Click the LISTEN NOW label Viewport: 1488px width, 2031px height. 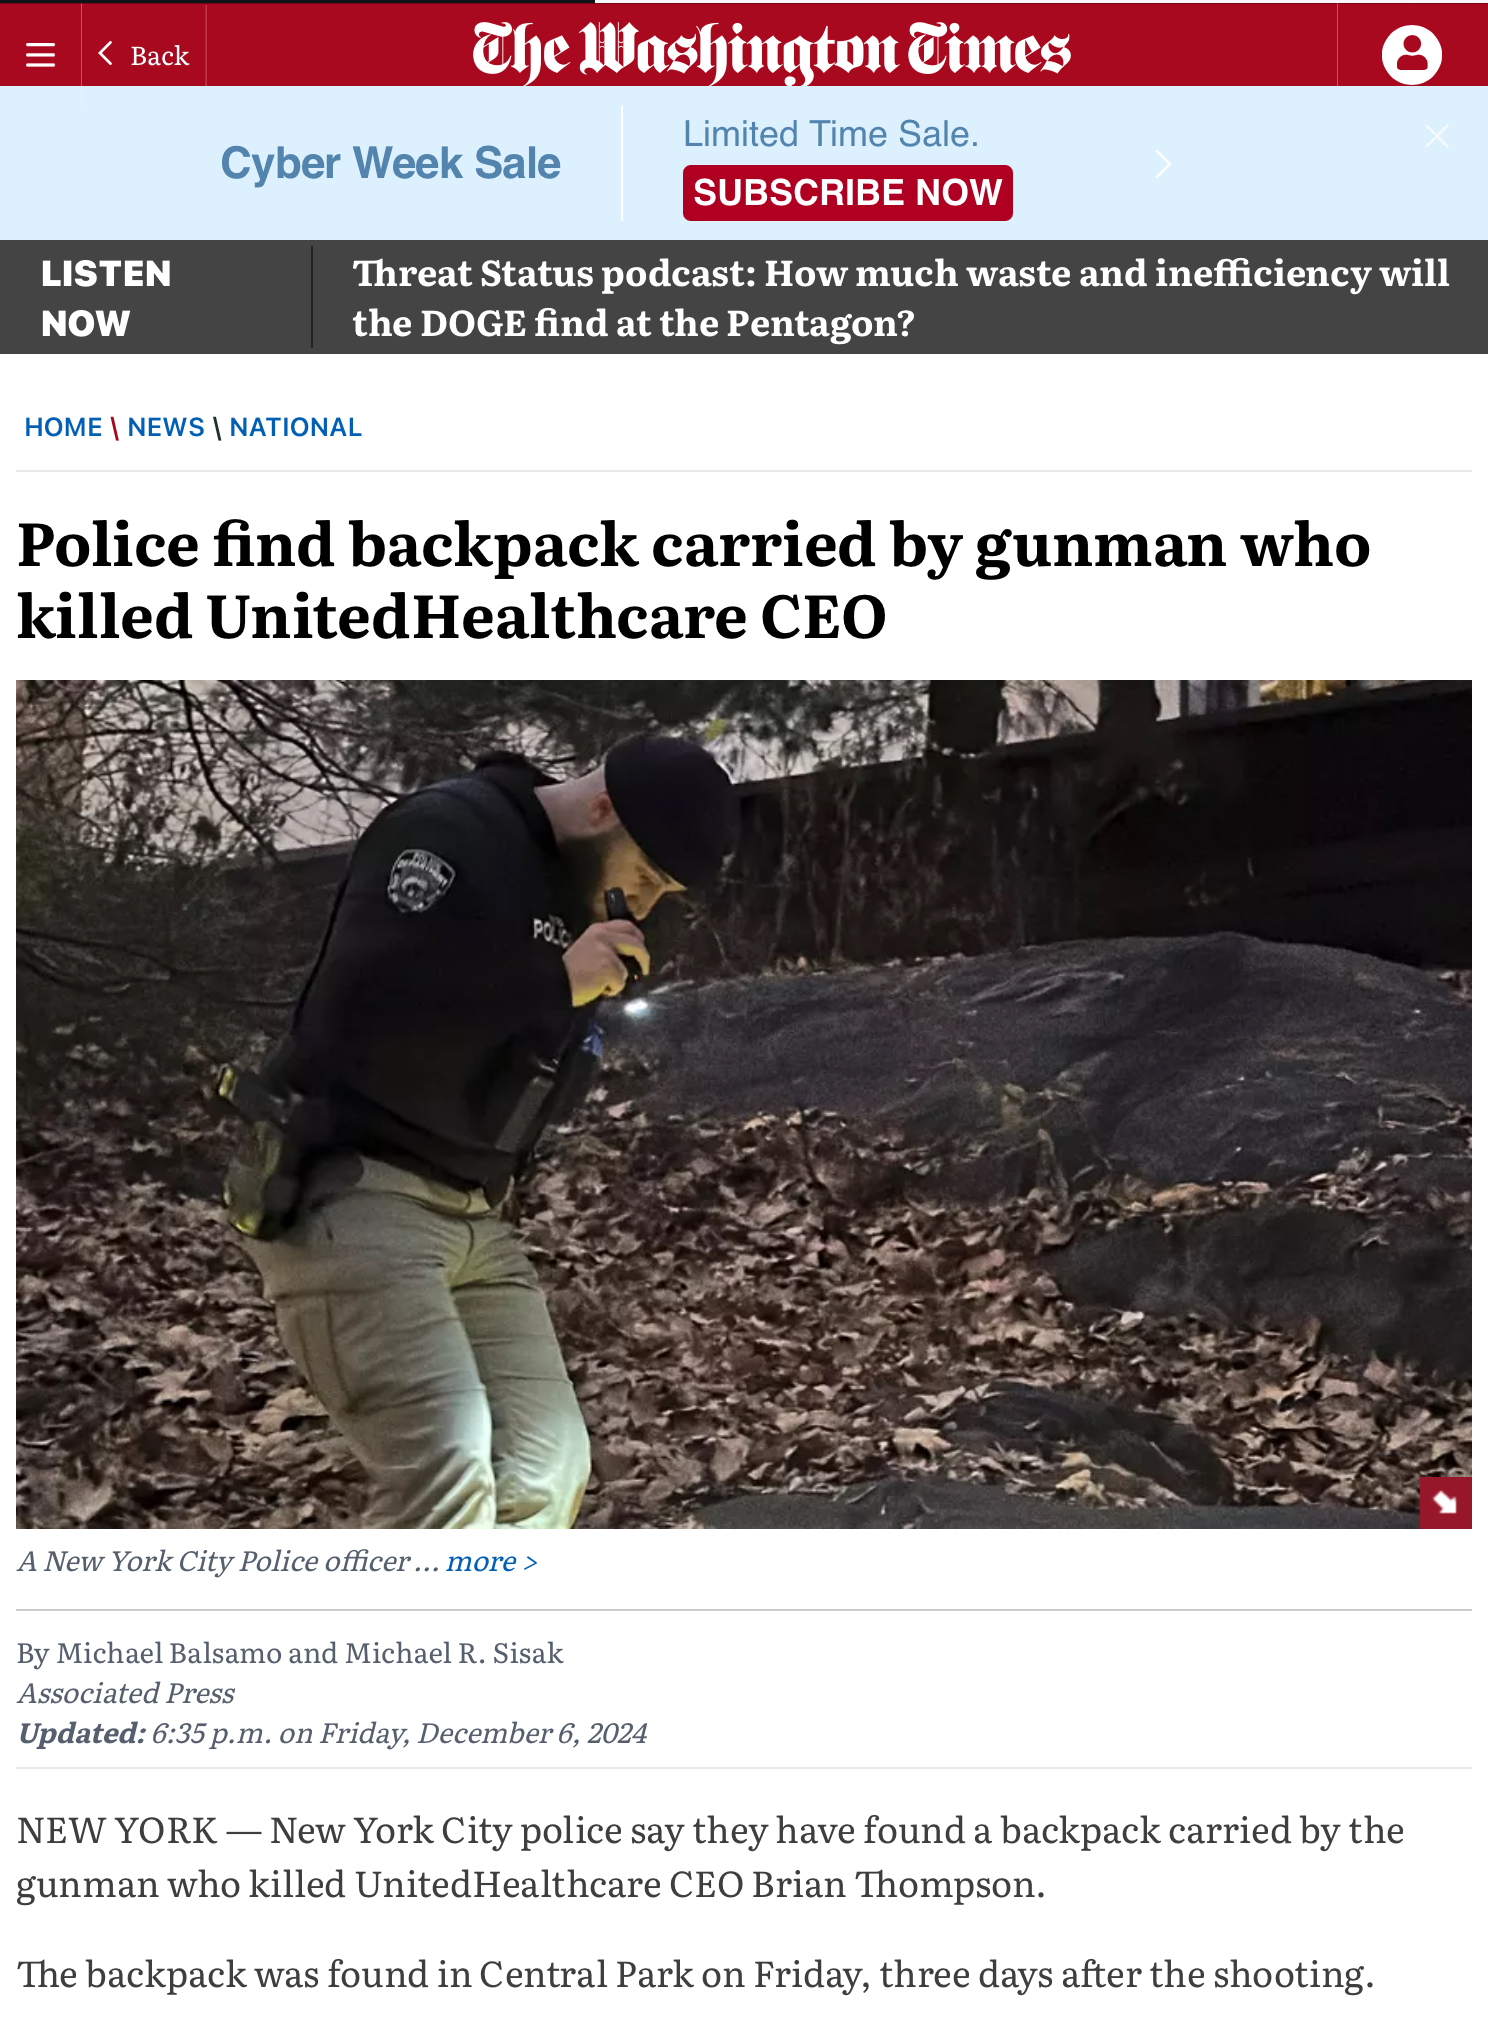click(x=106, y=298)
